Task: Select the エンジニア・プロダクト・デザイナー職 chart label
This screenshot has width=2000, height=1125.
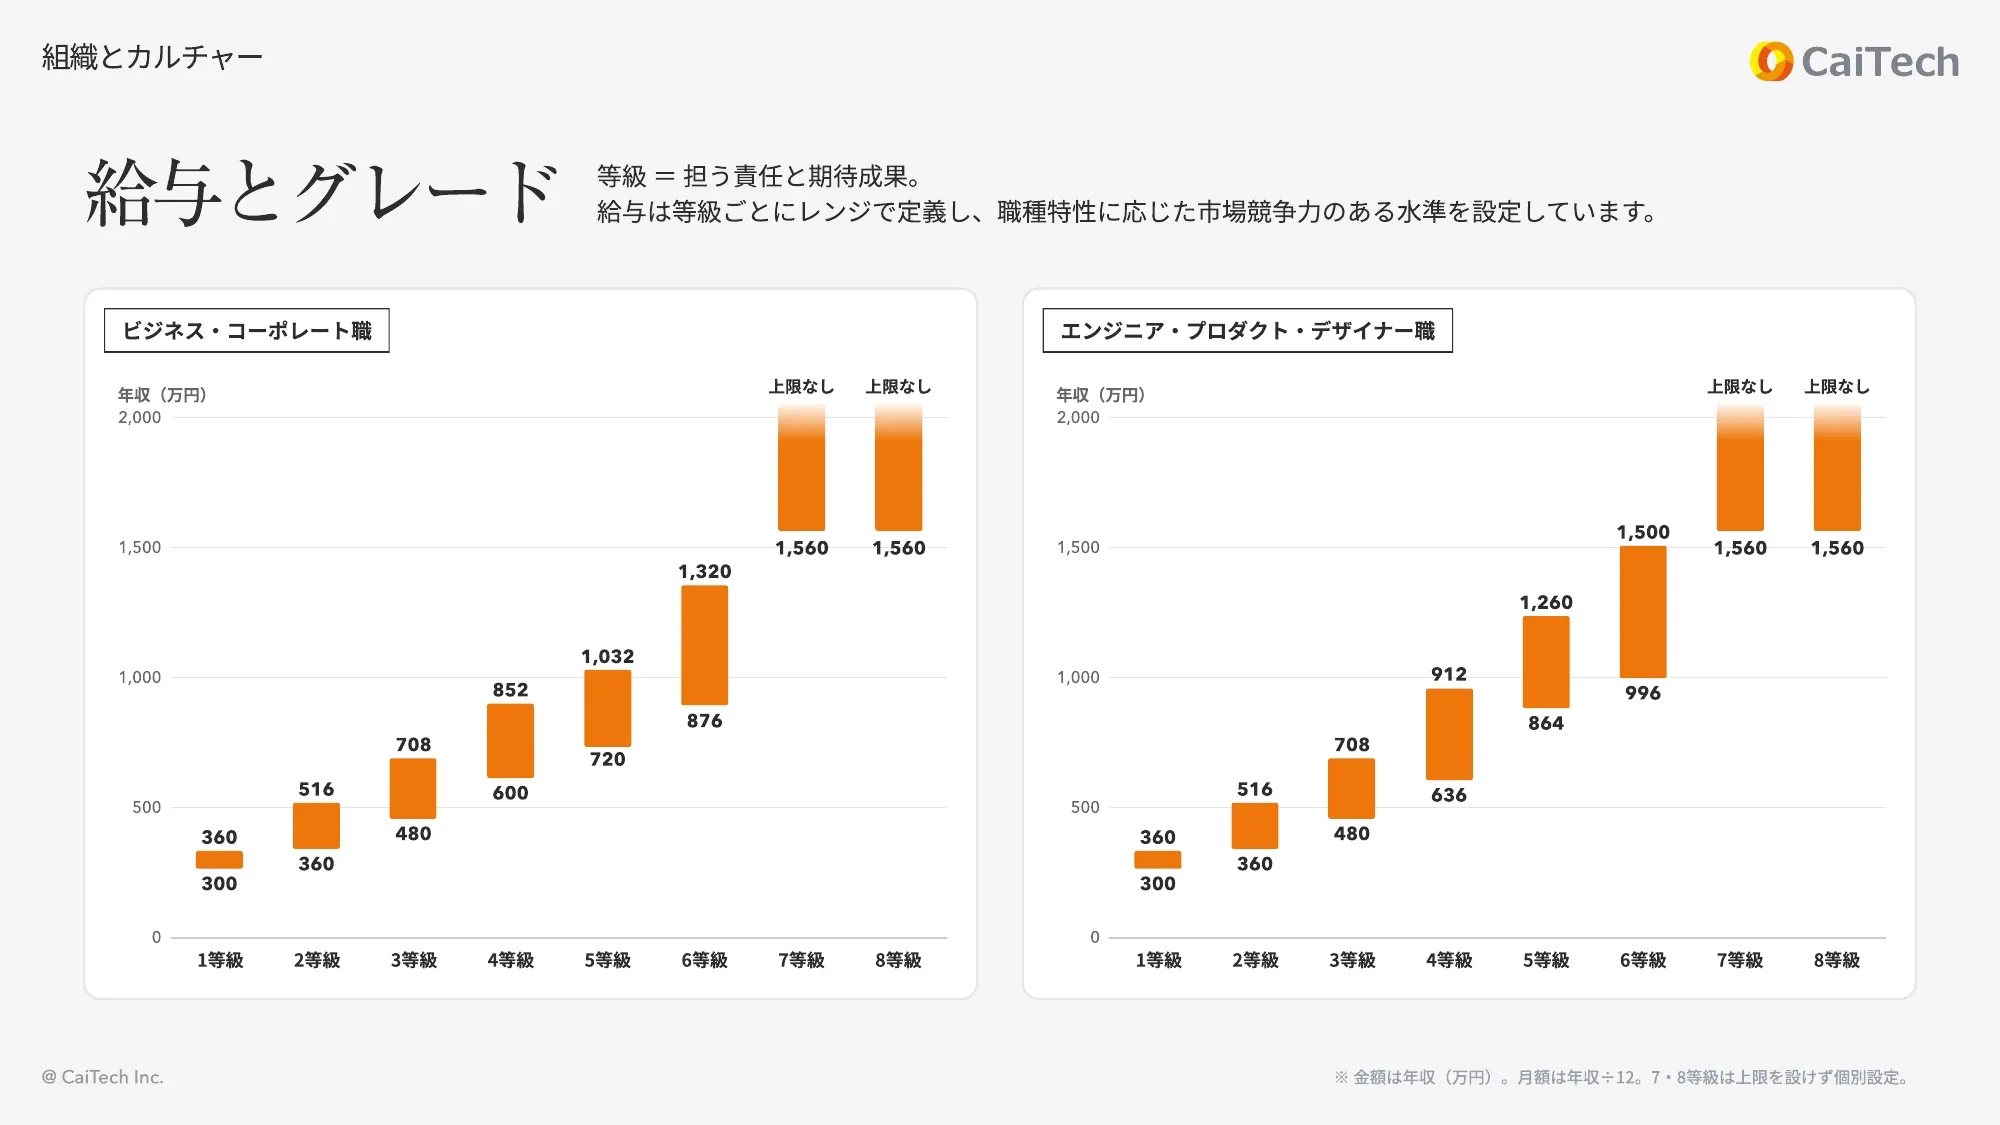Action: (1247, 331)
